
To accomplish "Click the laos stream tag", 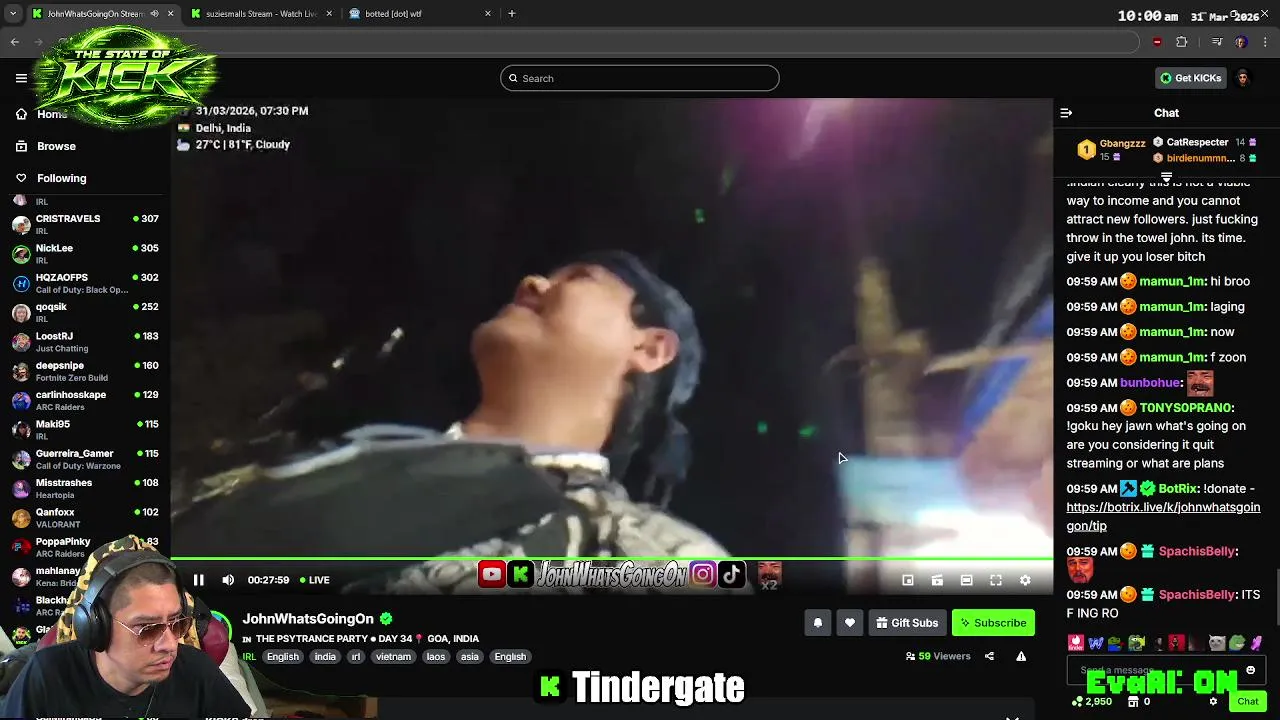I will [435, 657].
